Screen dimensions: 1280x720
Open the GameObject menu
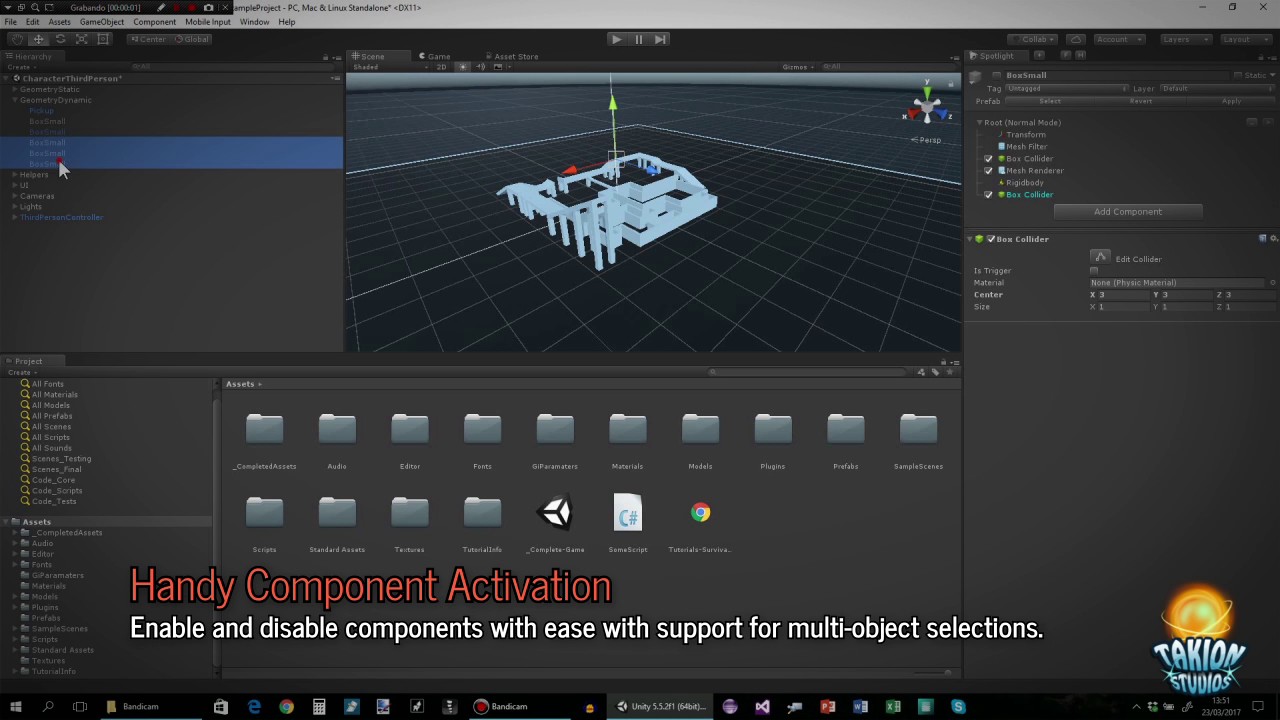tap(101, 21)
